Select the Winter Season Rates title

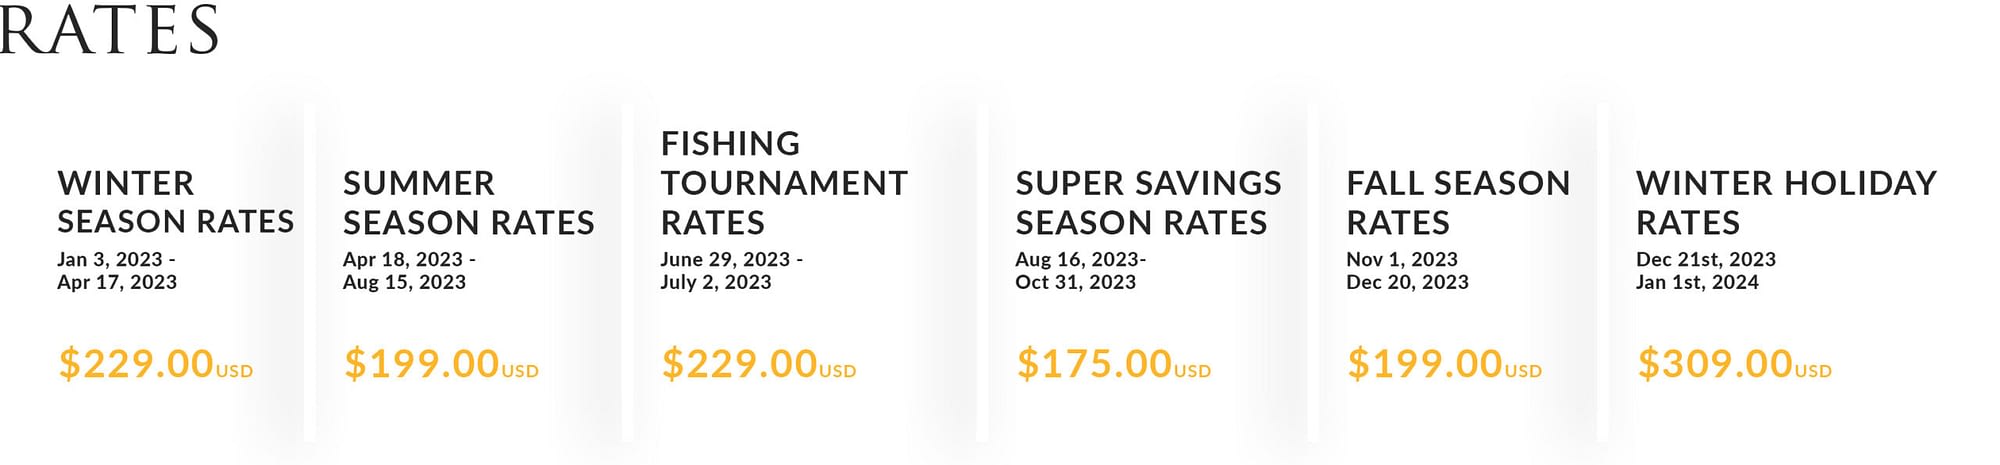176,202
